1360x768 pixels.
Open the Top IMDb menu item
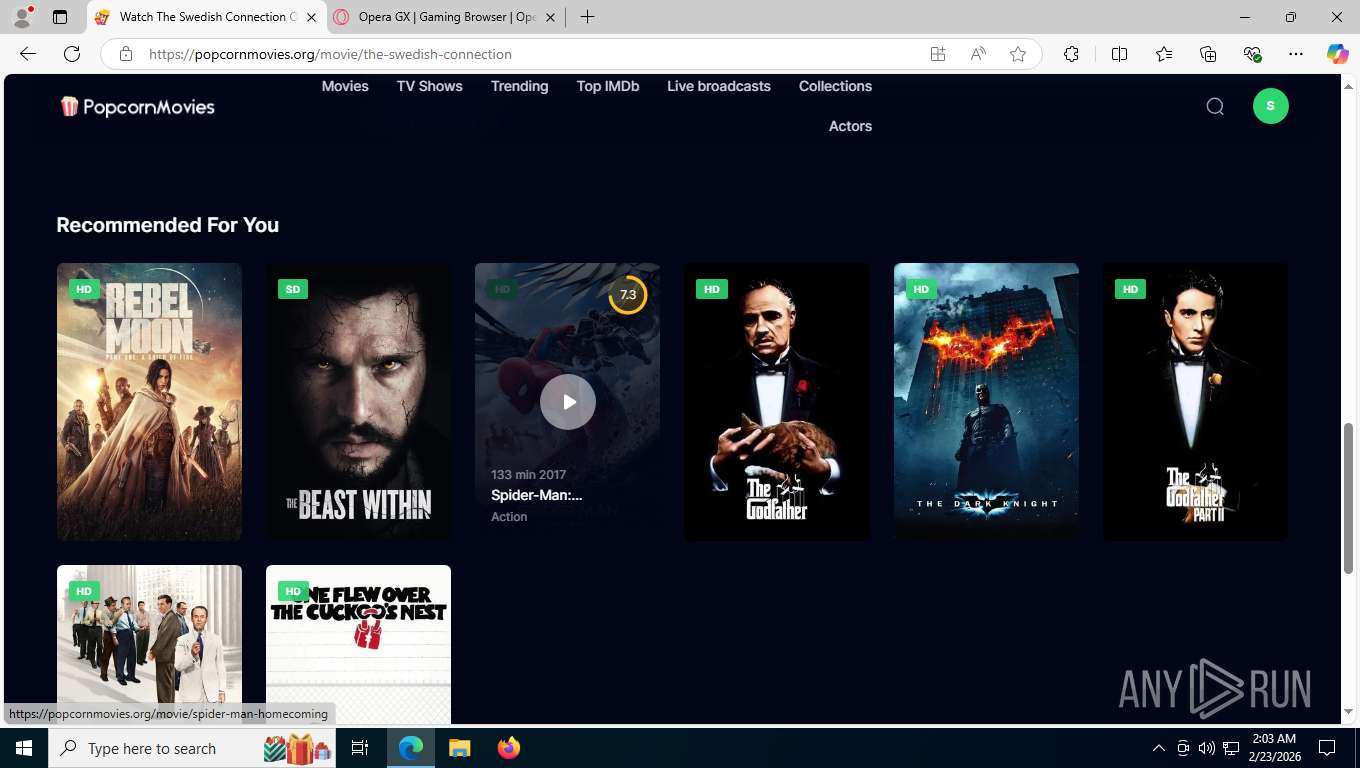coord(608,86)
